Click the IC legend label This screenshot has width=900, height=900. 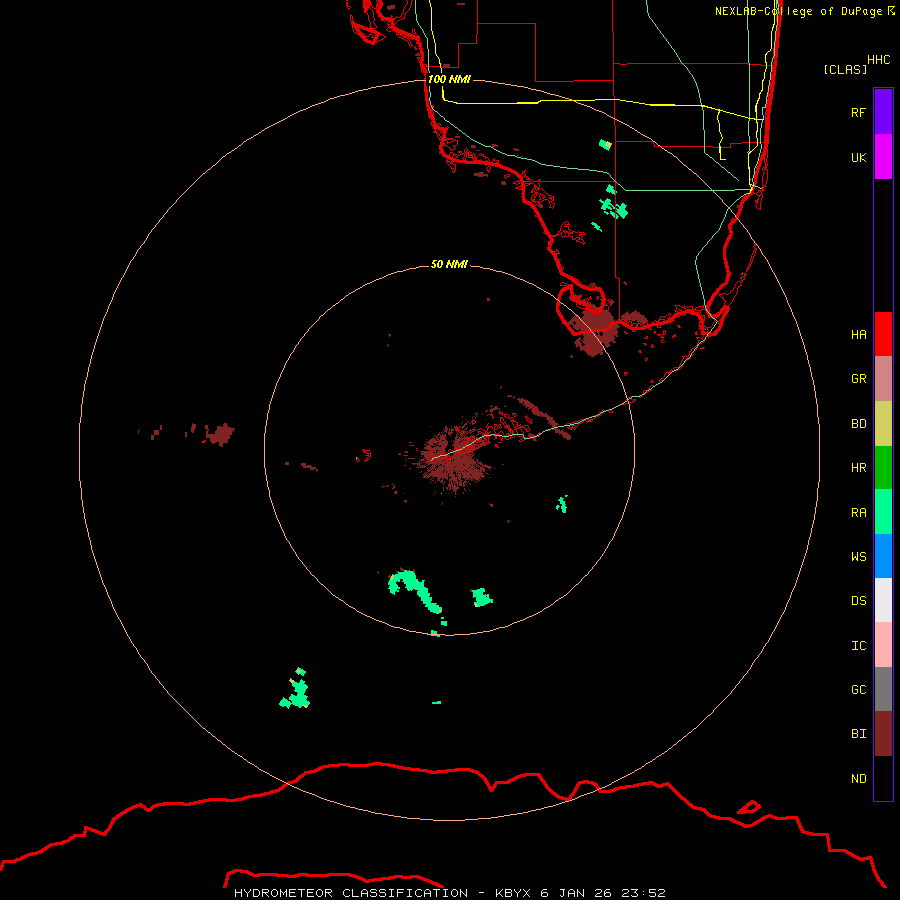(858, 646)
